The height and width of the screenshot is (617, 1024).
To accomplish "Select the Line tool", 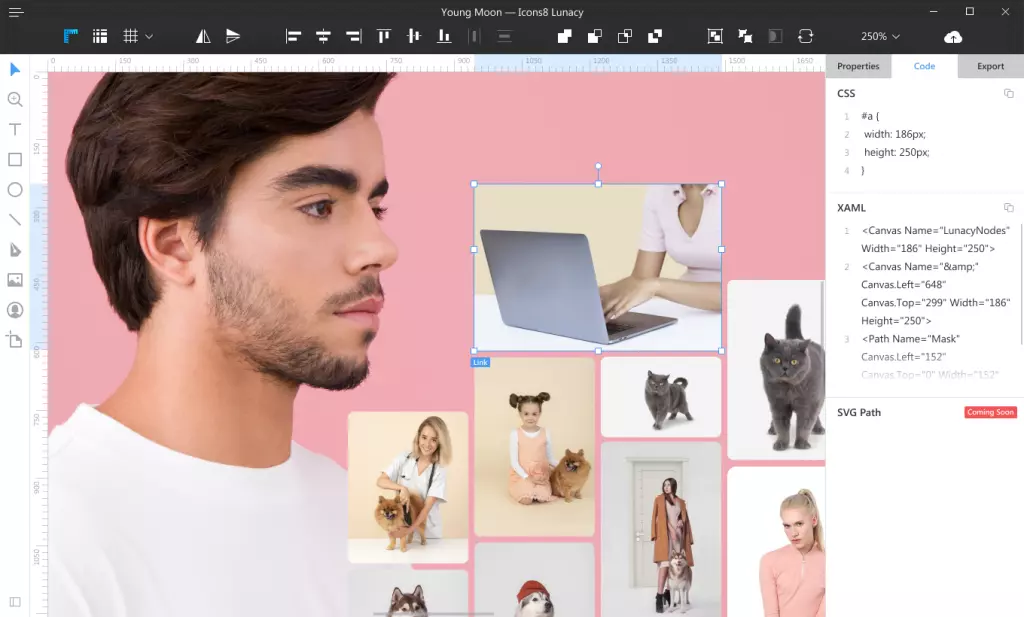I will [x=15, y=219].
